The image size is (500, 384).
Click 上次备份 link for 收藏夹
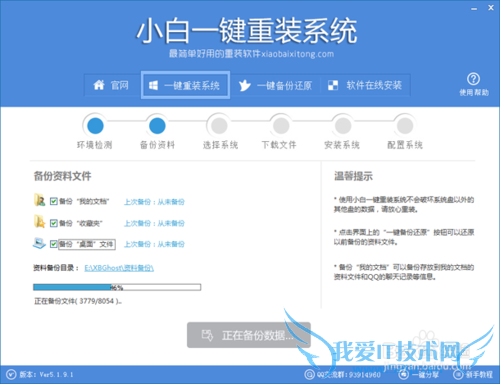pyautogui.click(x=154, y=223)
